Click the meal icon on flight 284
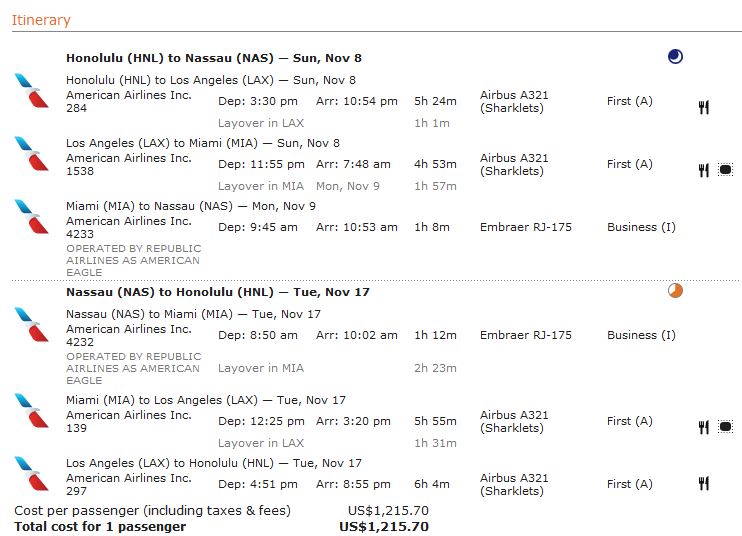The image size is (742, 536). (x=704, y=107)
